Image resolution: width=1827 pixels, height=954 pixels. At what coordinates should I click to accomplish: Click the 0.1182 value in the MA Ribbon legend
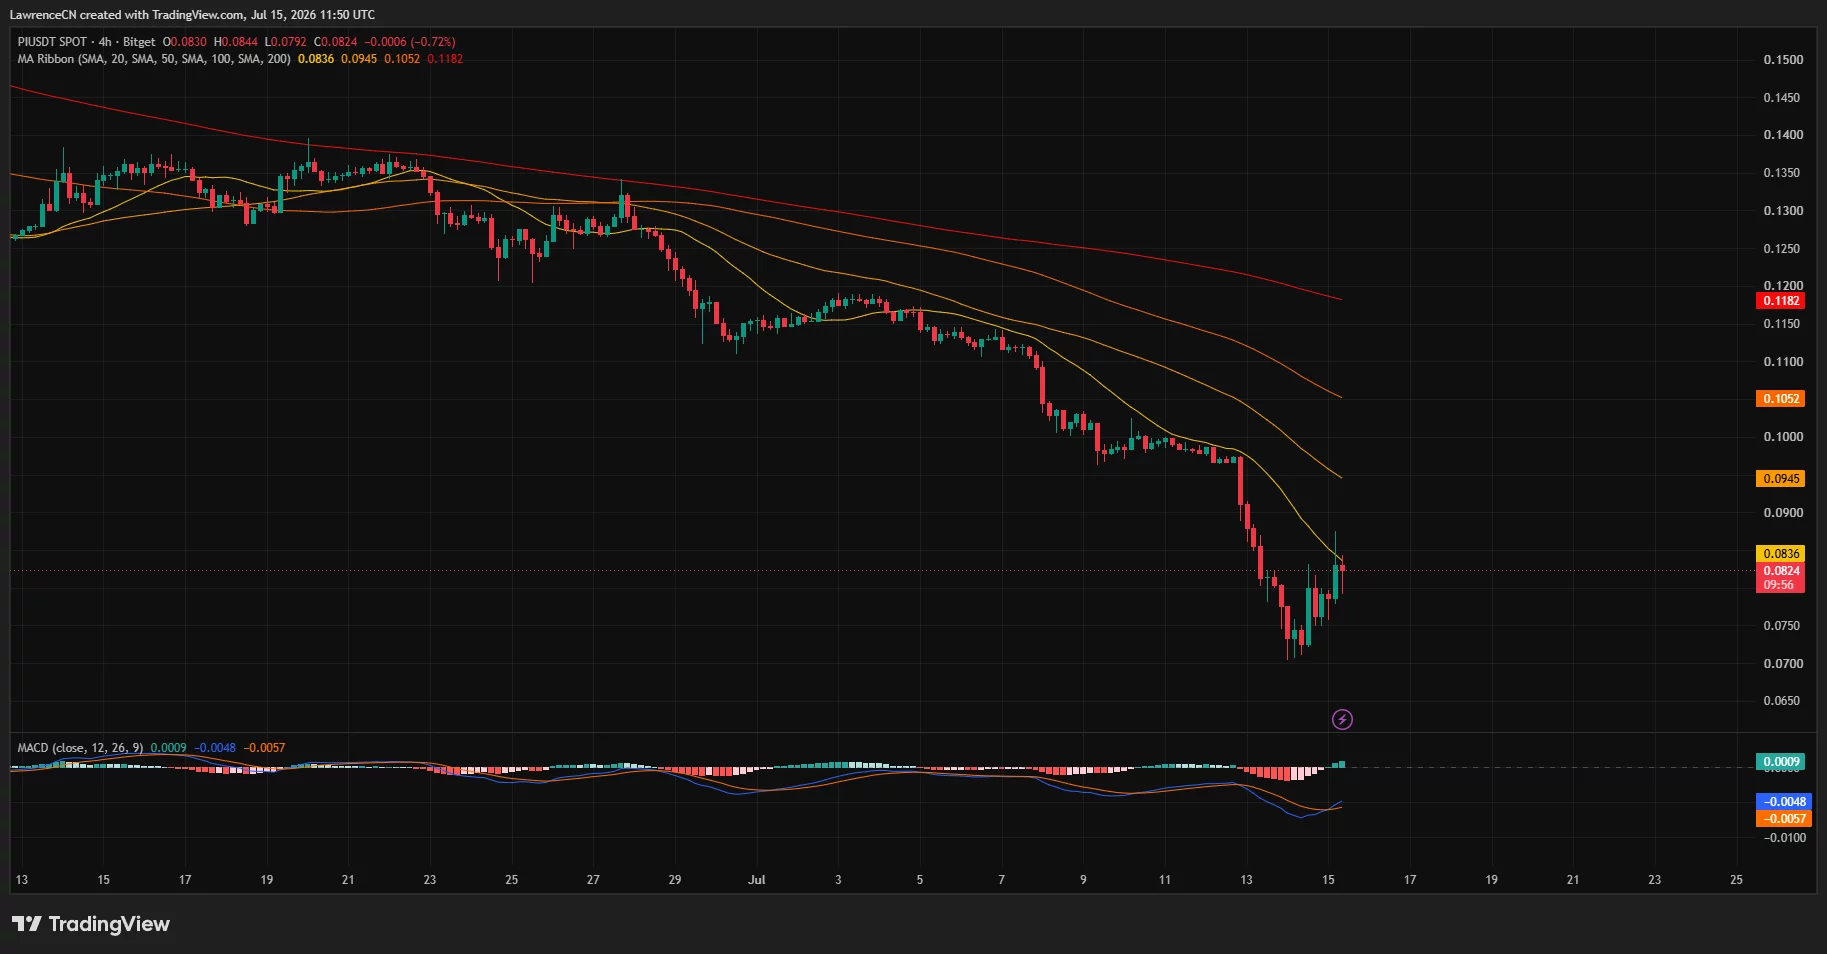[445, 59]
